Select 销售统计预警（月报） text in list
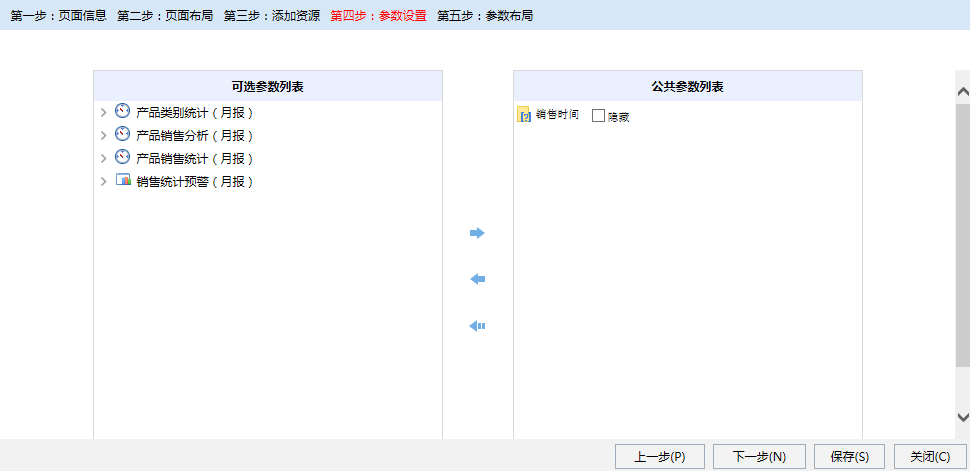Screen dimensions: 970x471 pos(194,182)
